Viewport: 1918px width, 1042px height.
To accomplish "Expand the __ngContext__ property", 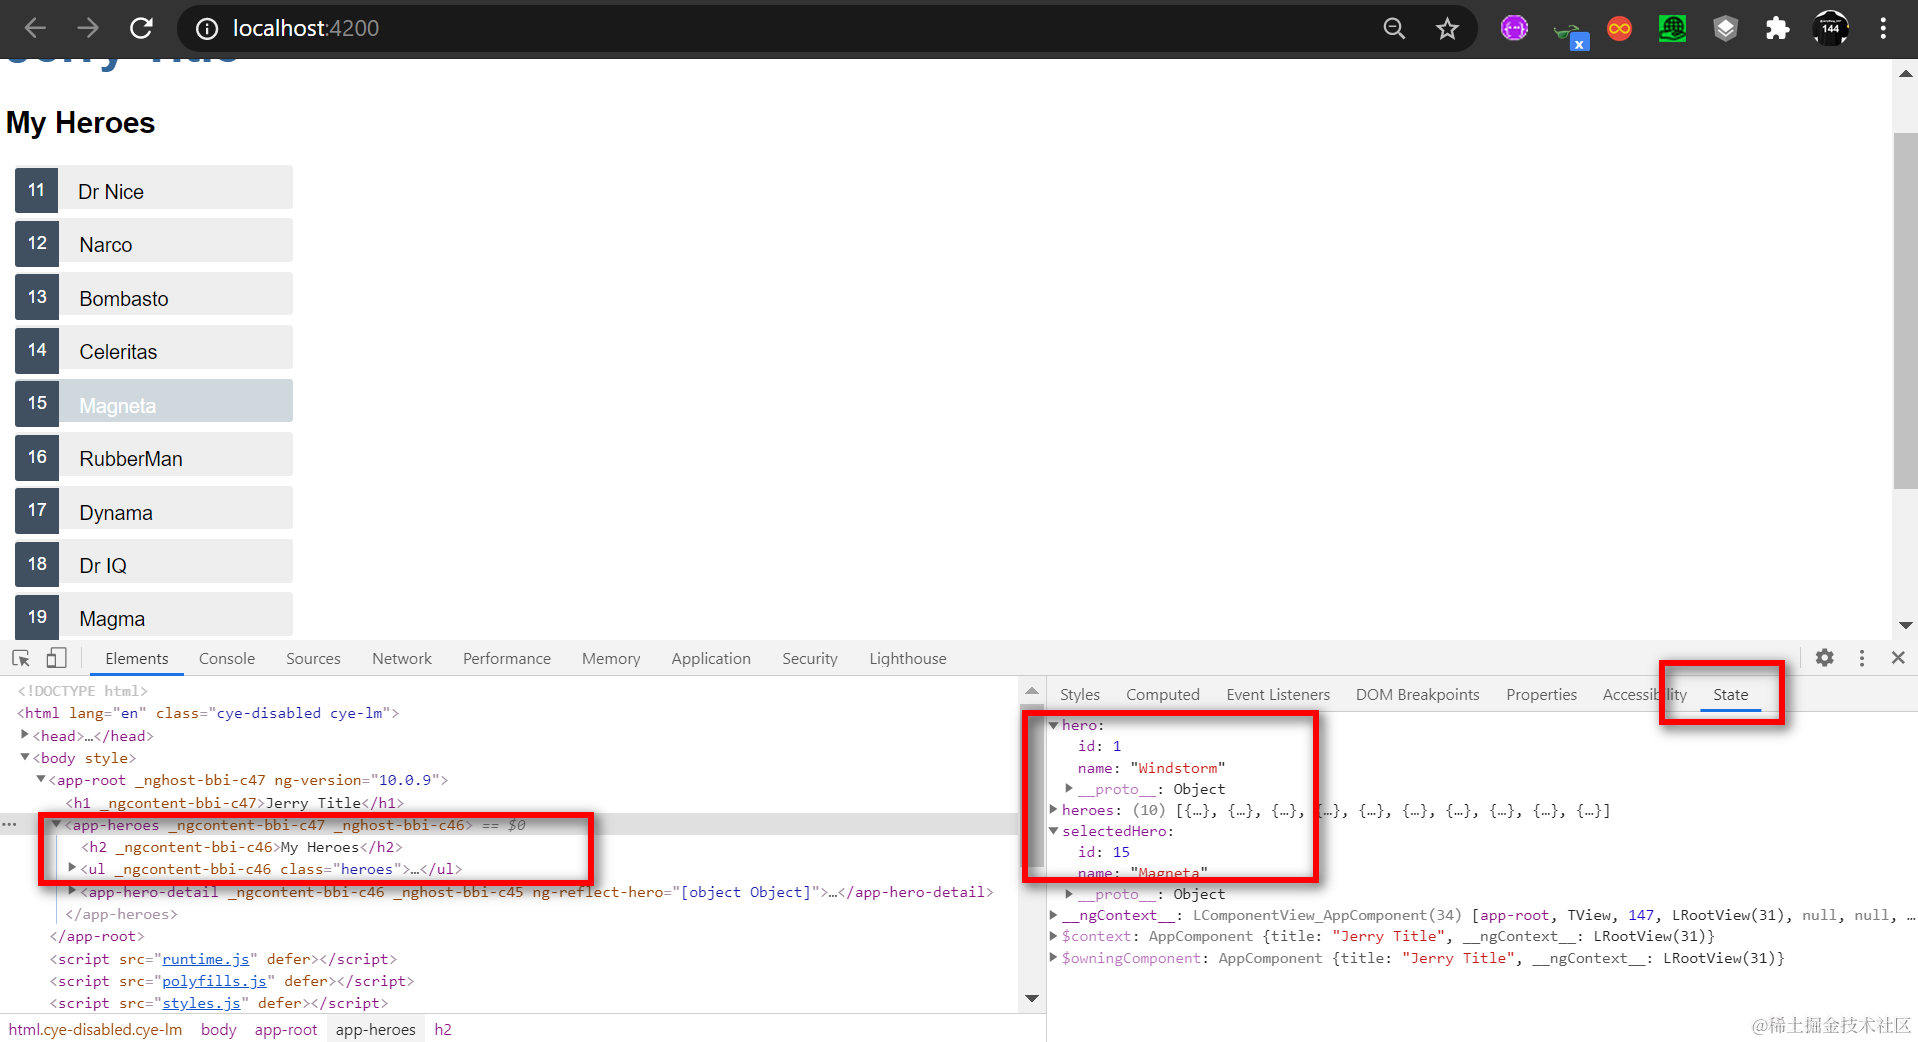I will click(1053, 914).
